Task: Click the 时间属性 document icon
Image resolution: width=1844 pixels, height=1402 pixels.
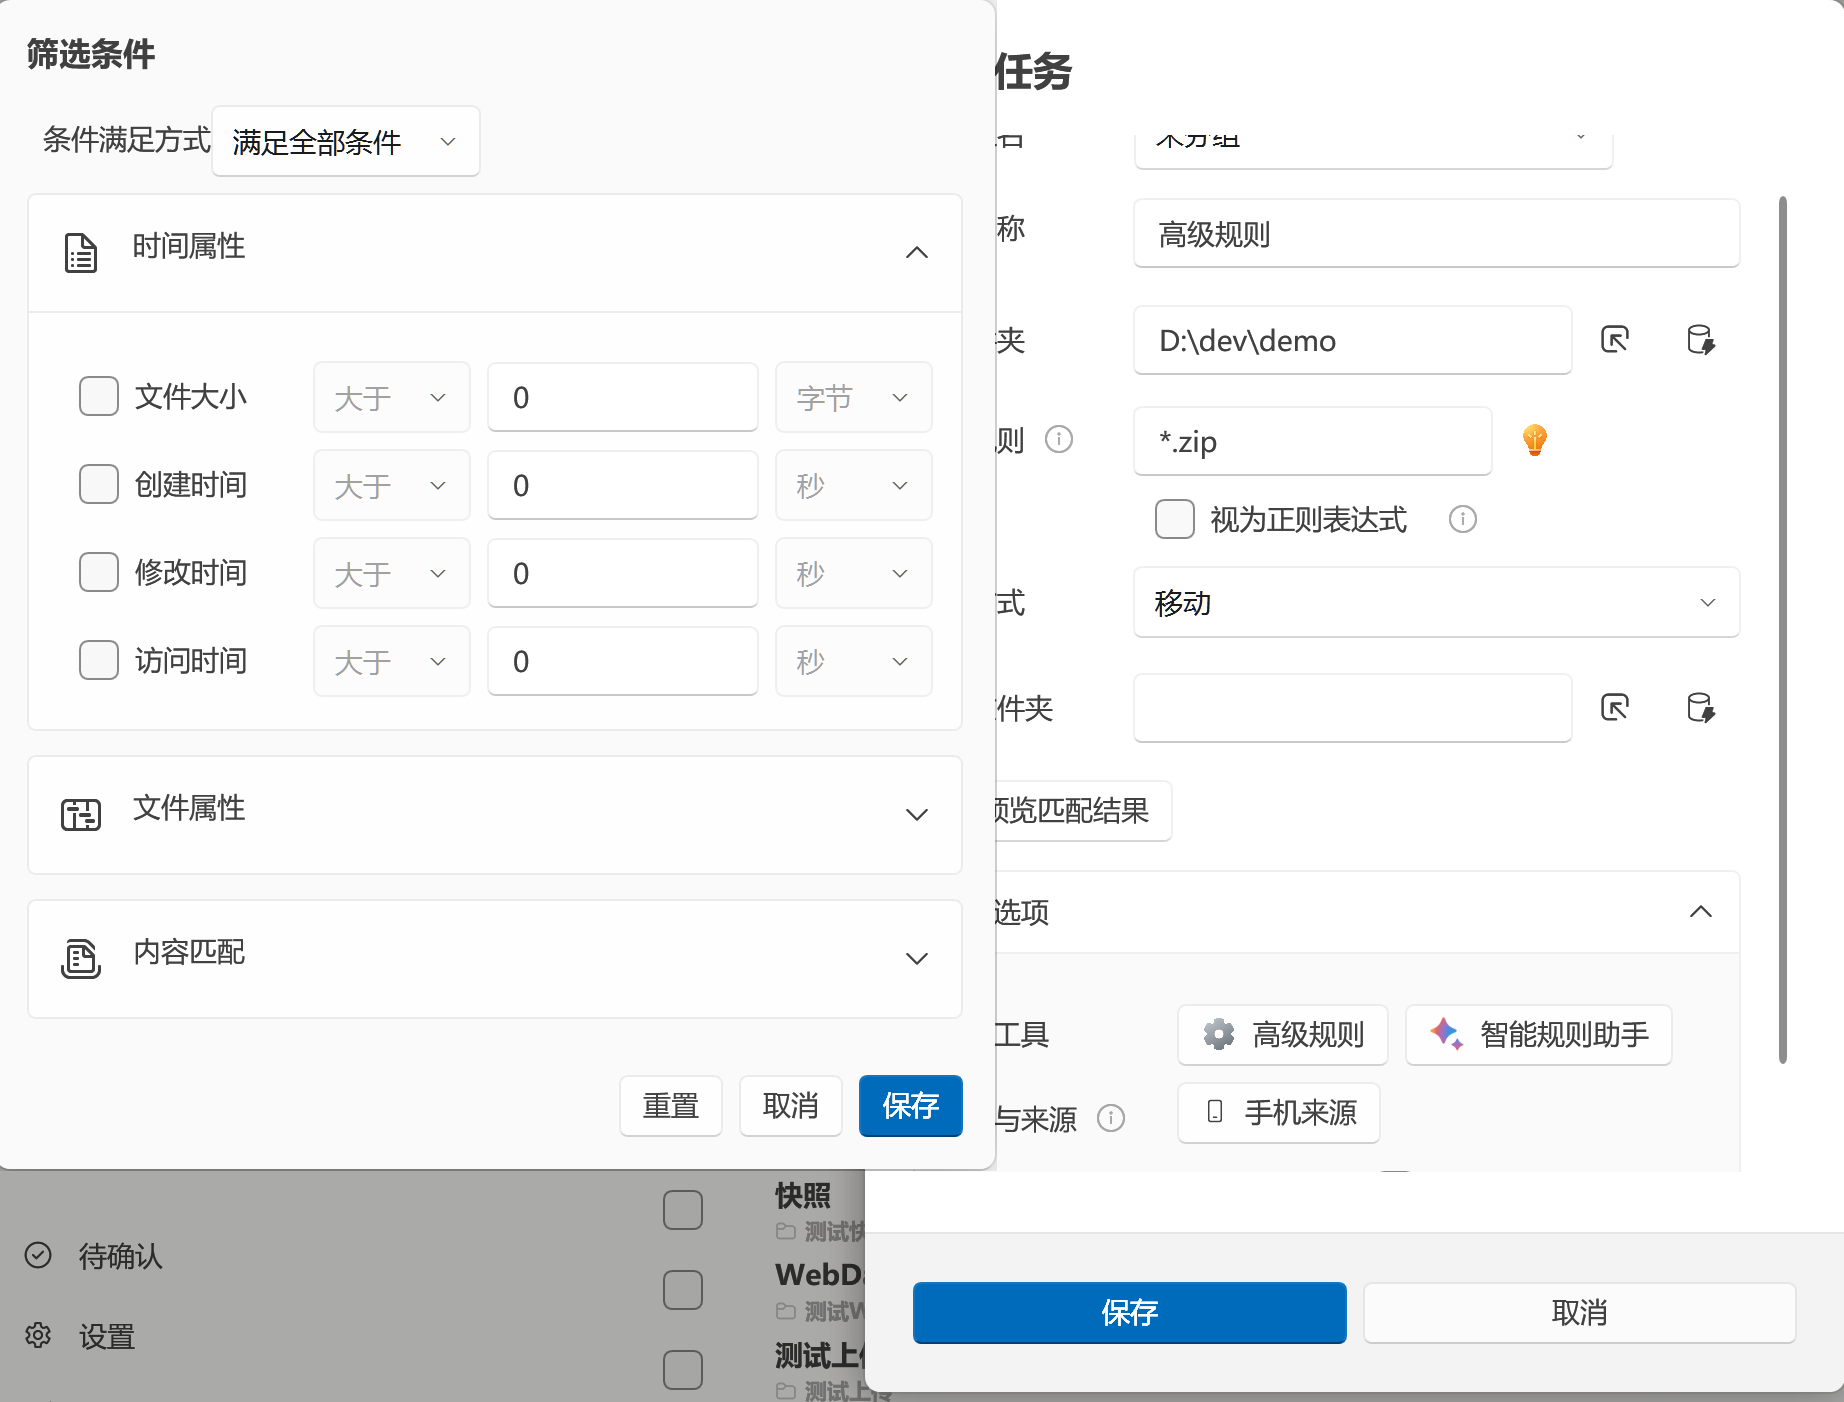Action: [81, 252]
